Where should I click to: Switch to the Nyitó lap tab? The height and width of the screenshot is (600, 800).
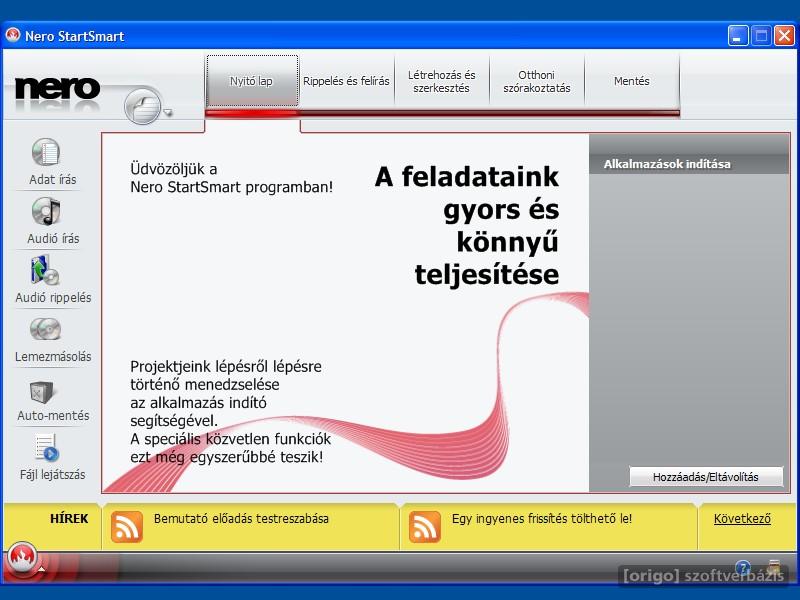[252, 81]
